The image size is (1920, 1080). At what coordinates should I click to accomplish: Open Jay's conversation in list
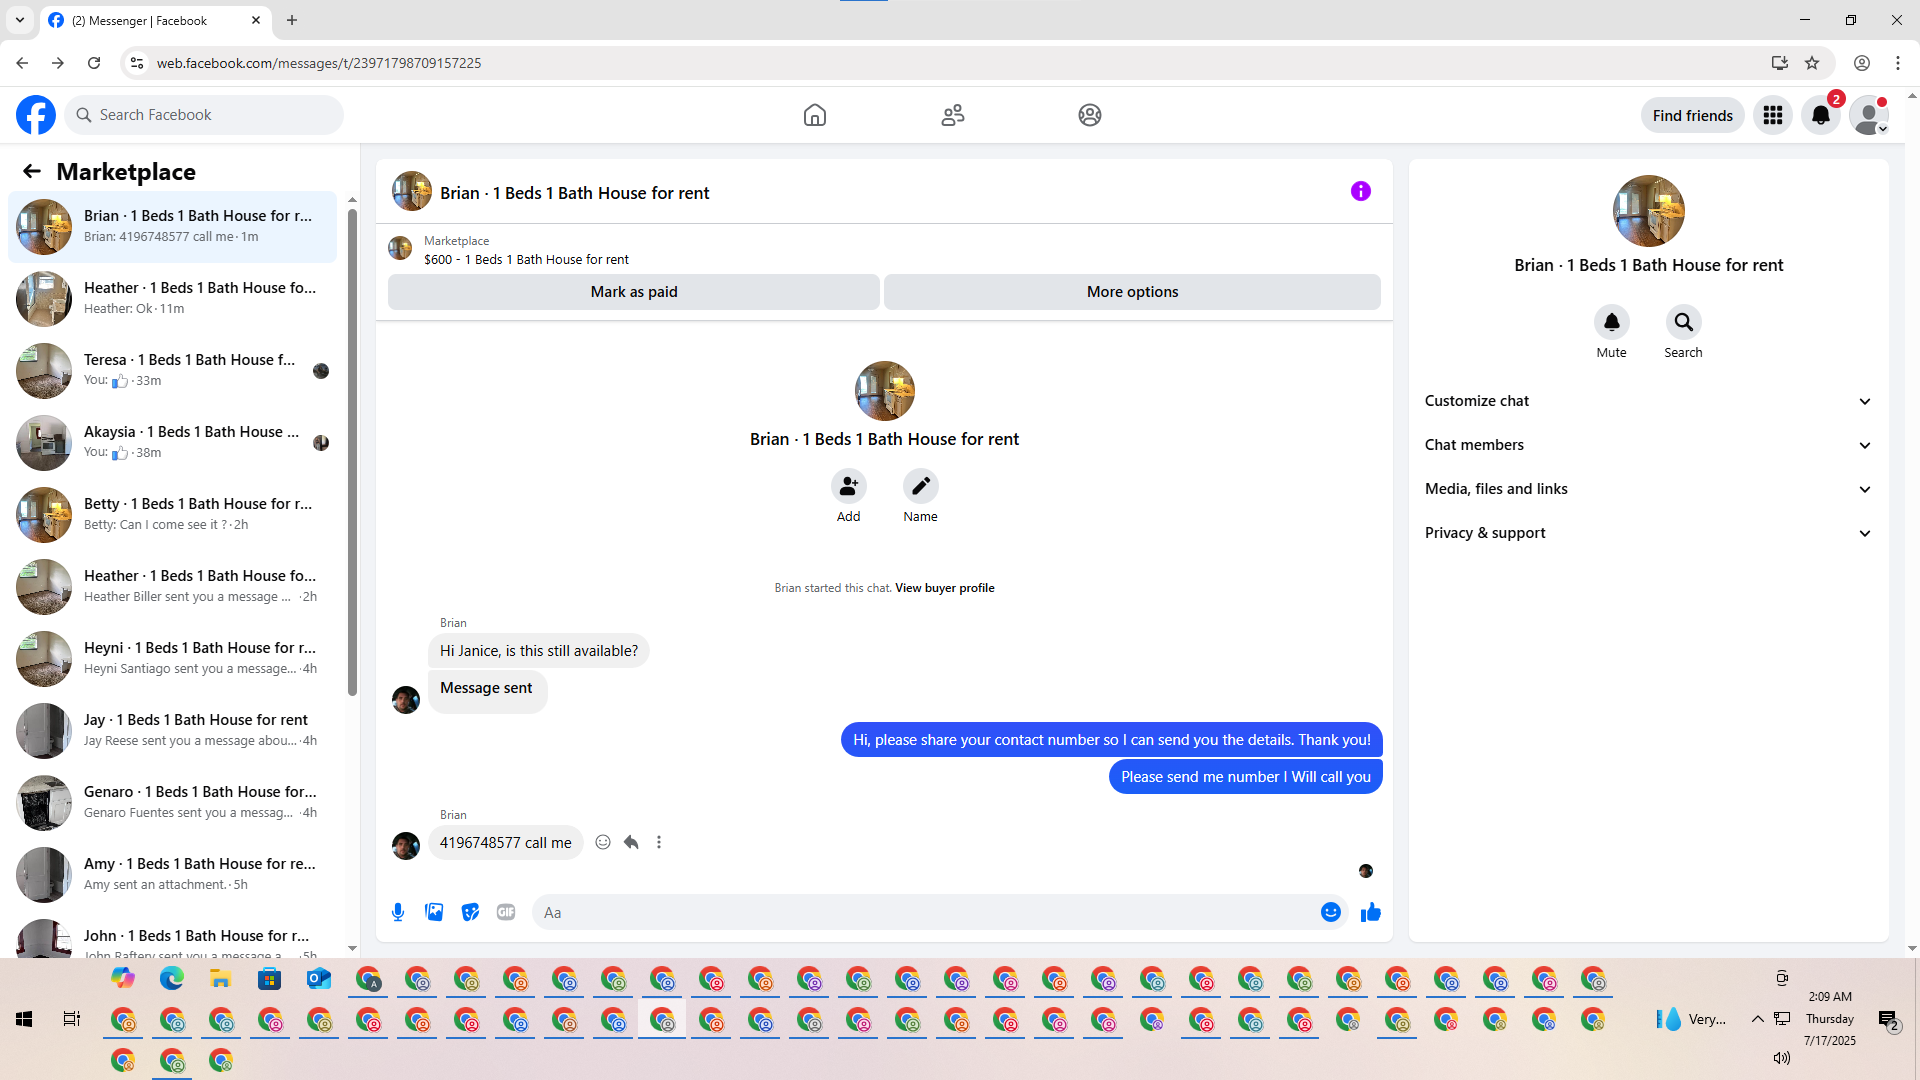pos(172,731)
